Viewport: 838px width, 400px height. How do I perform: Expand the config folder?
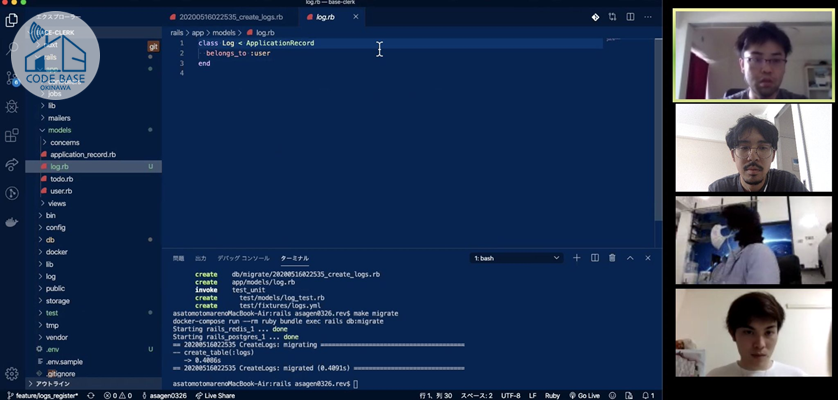[55, 227]
